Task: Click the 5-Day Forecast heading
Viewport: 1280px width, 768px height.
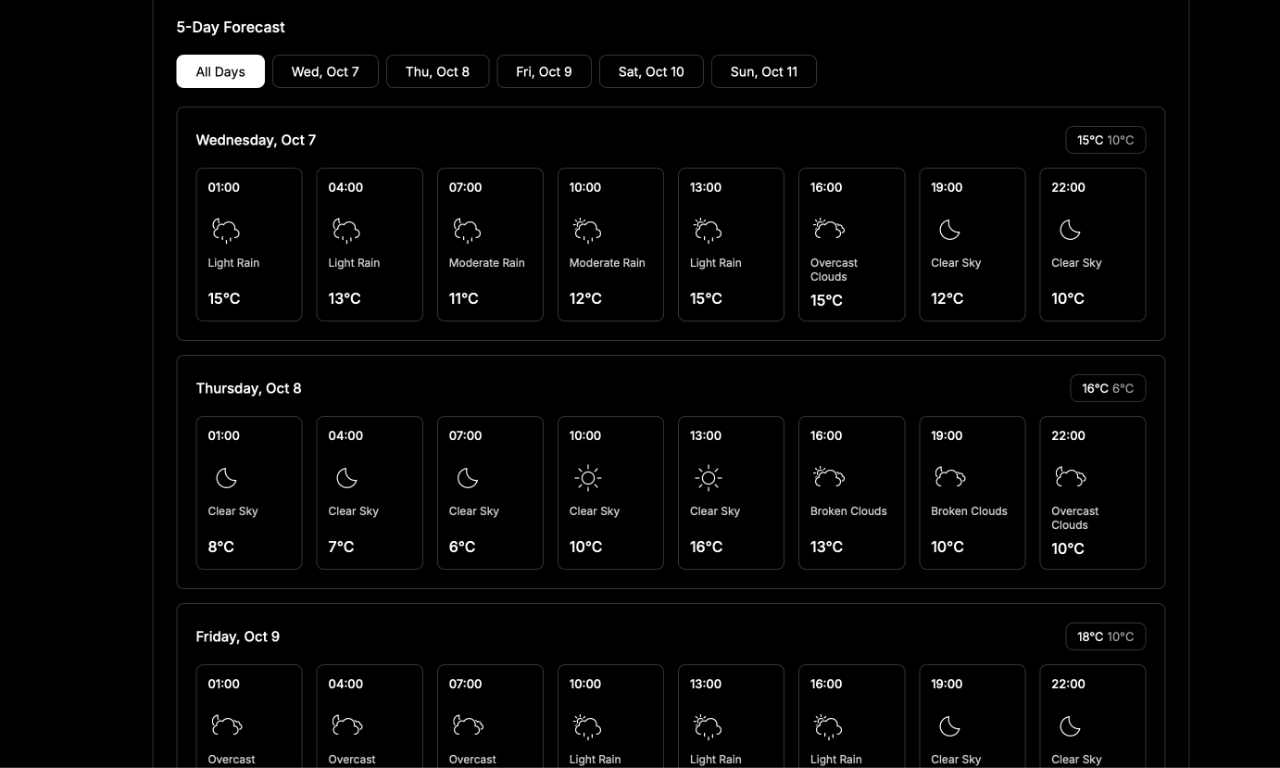Action: (x=230, y=27)
